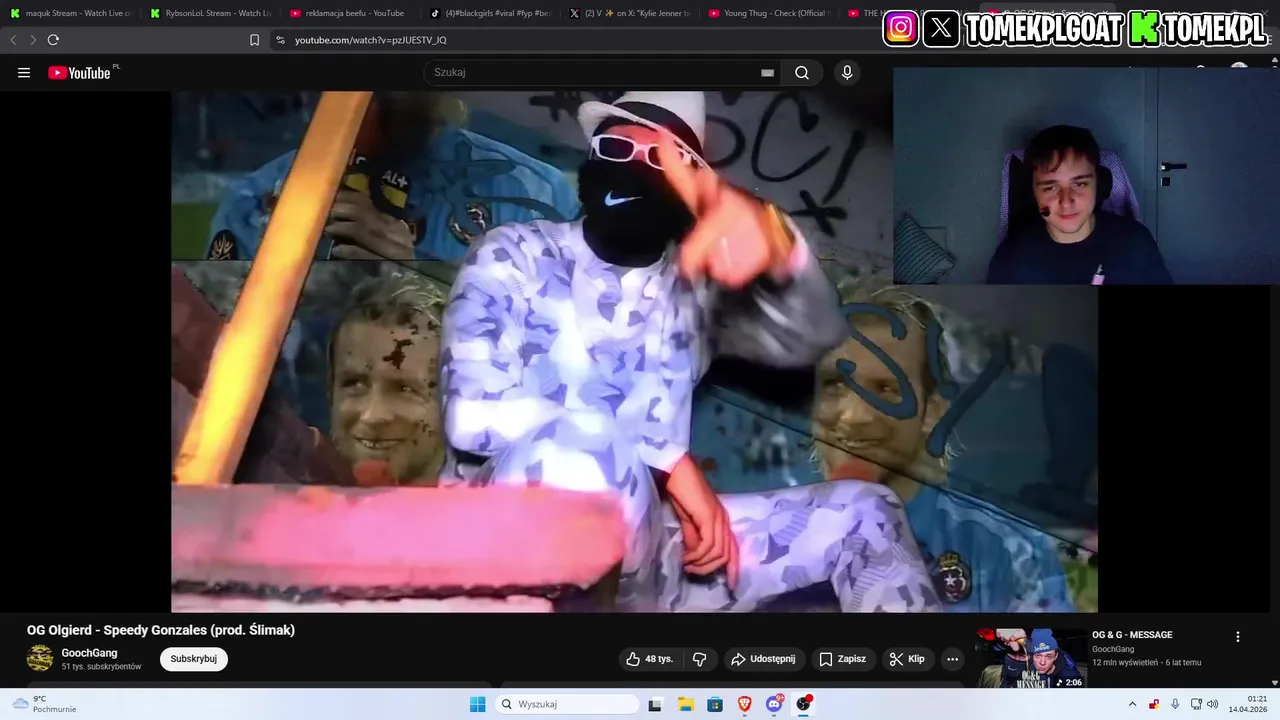
Task: Open Task View on the taskbar
Action: 655,704
